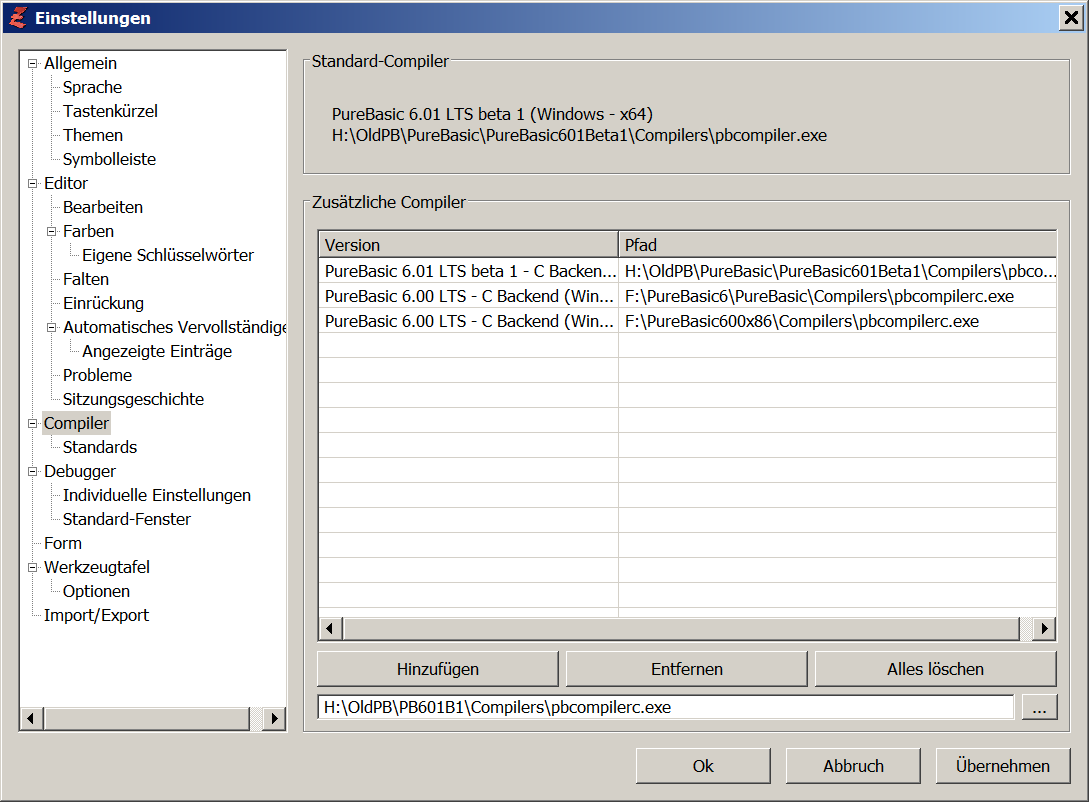Select Sprache in the settings tree
This screenshot has height=802, width=1089.
tap(92, 87)
